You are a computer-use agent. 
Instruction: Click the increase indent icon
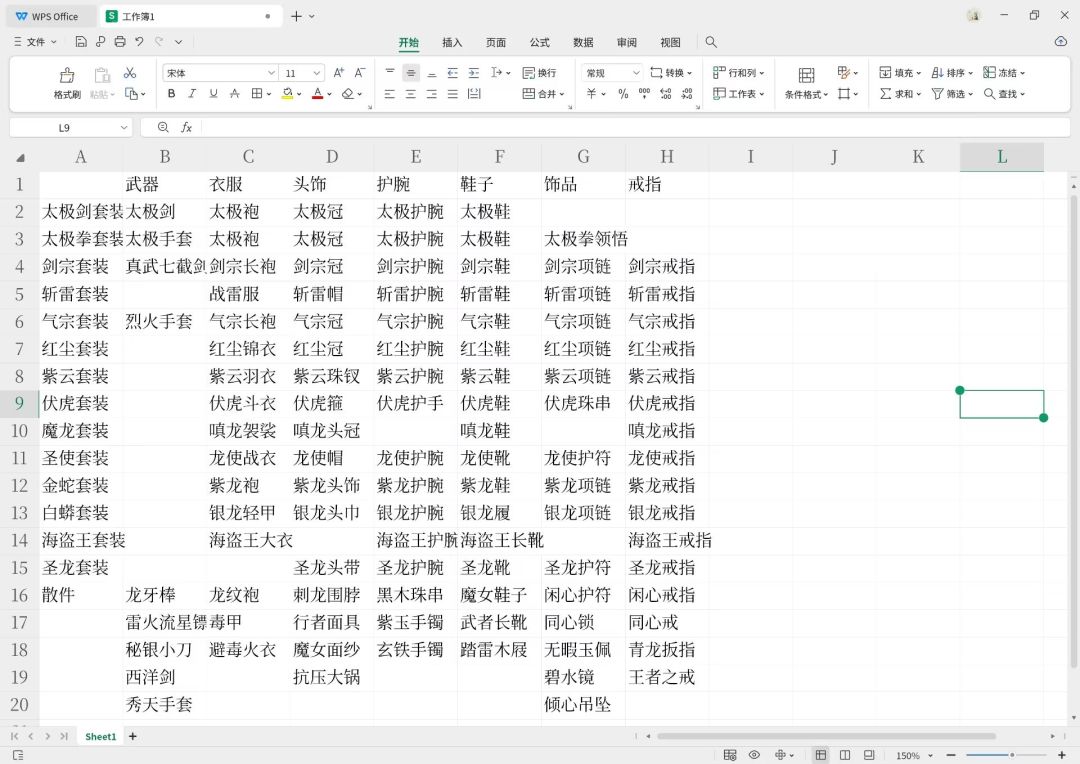tap(474, 72)
